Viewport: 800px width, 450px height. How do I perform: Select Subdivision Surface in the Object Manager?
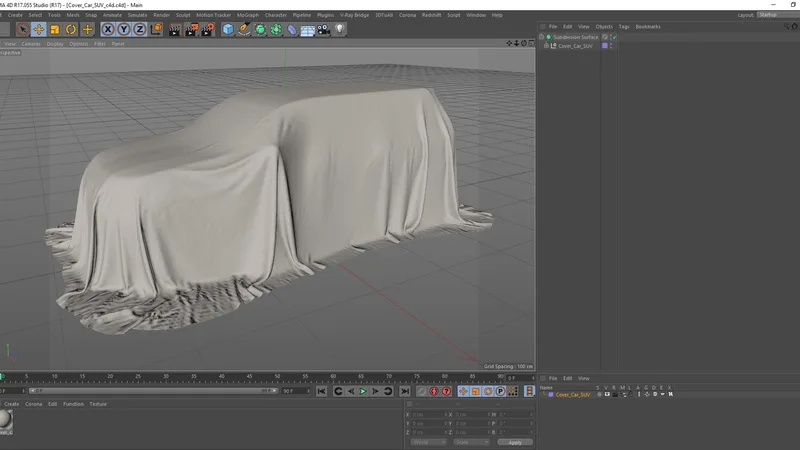tap(576, 37)
